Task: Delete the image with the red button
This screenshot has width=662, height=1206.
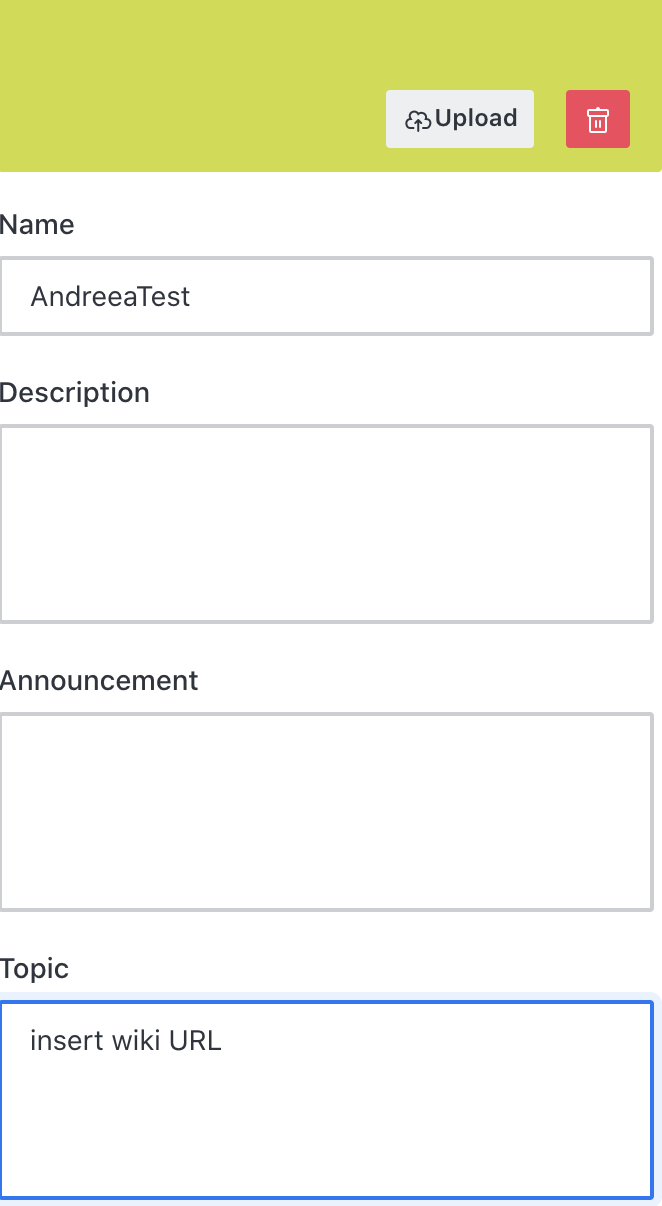Action: [x=597, y=119]
